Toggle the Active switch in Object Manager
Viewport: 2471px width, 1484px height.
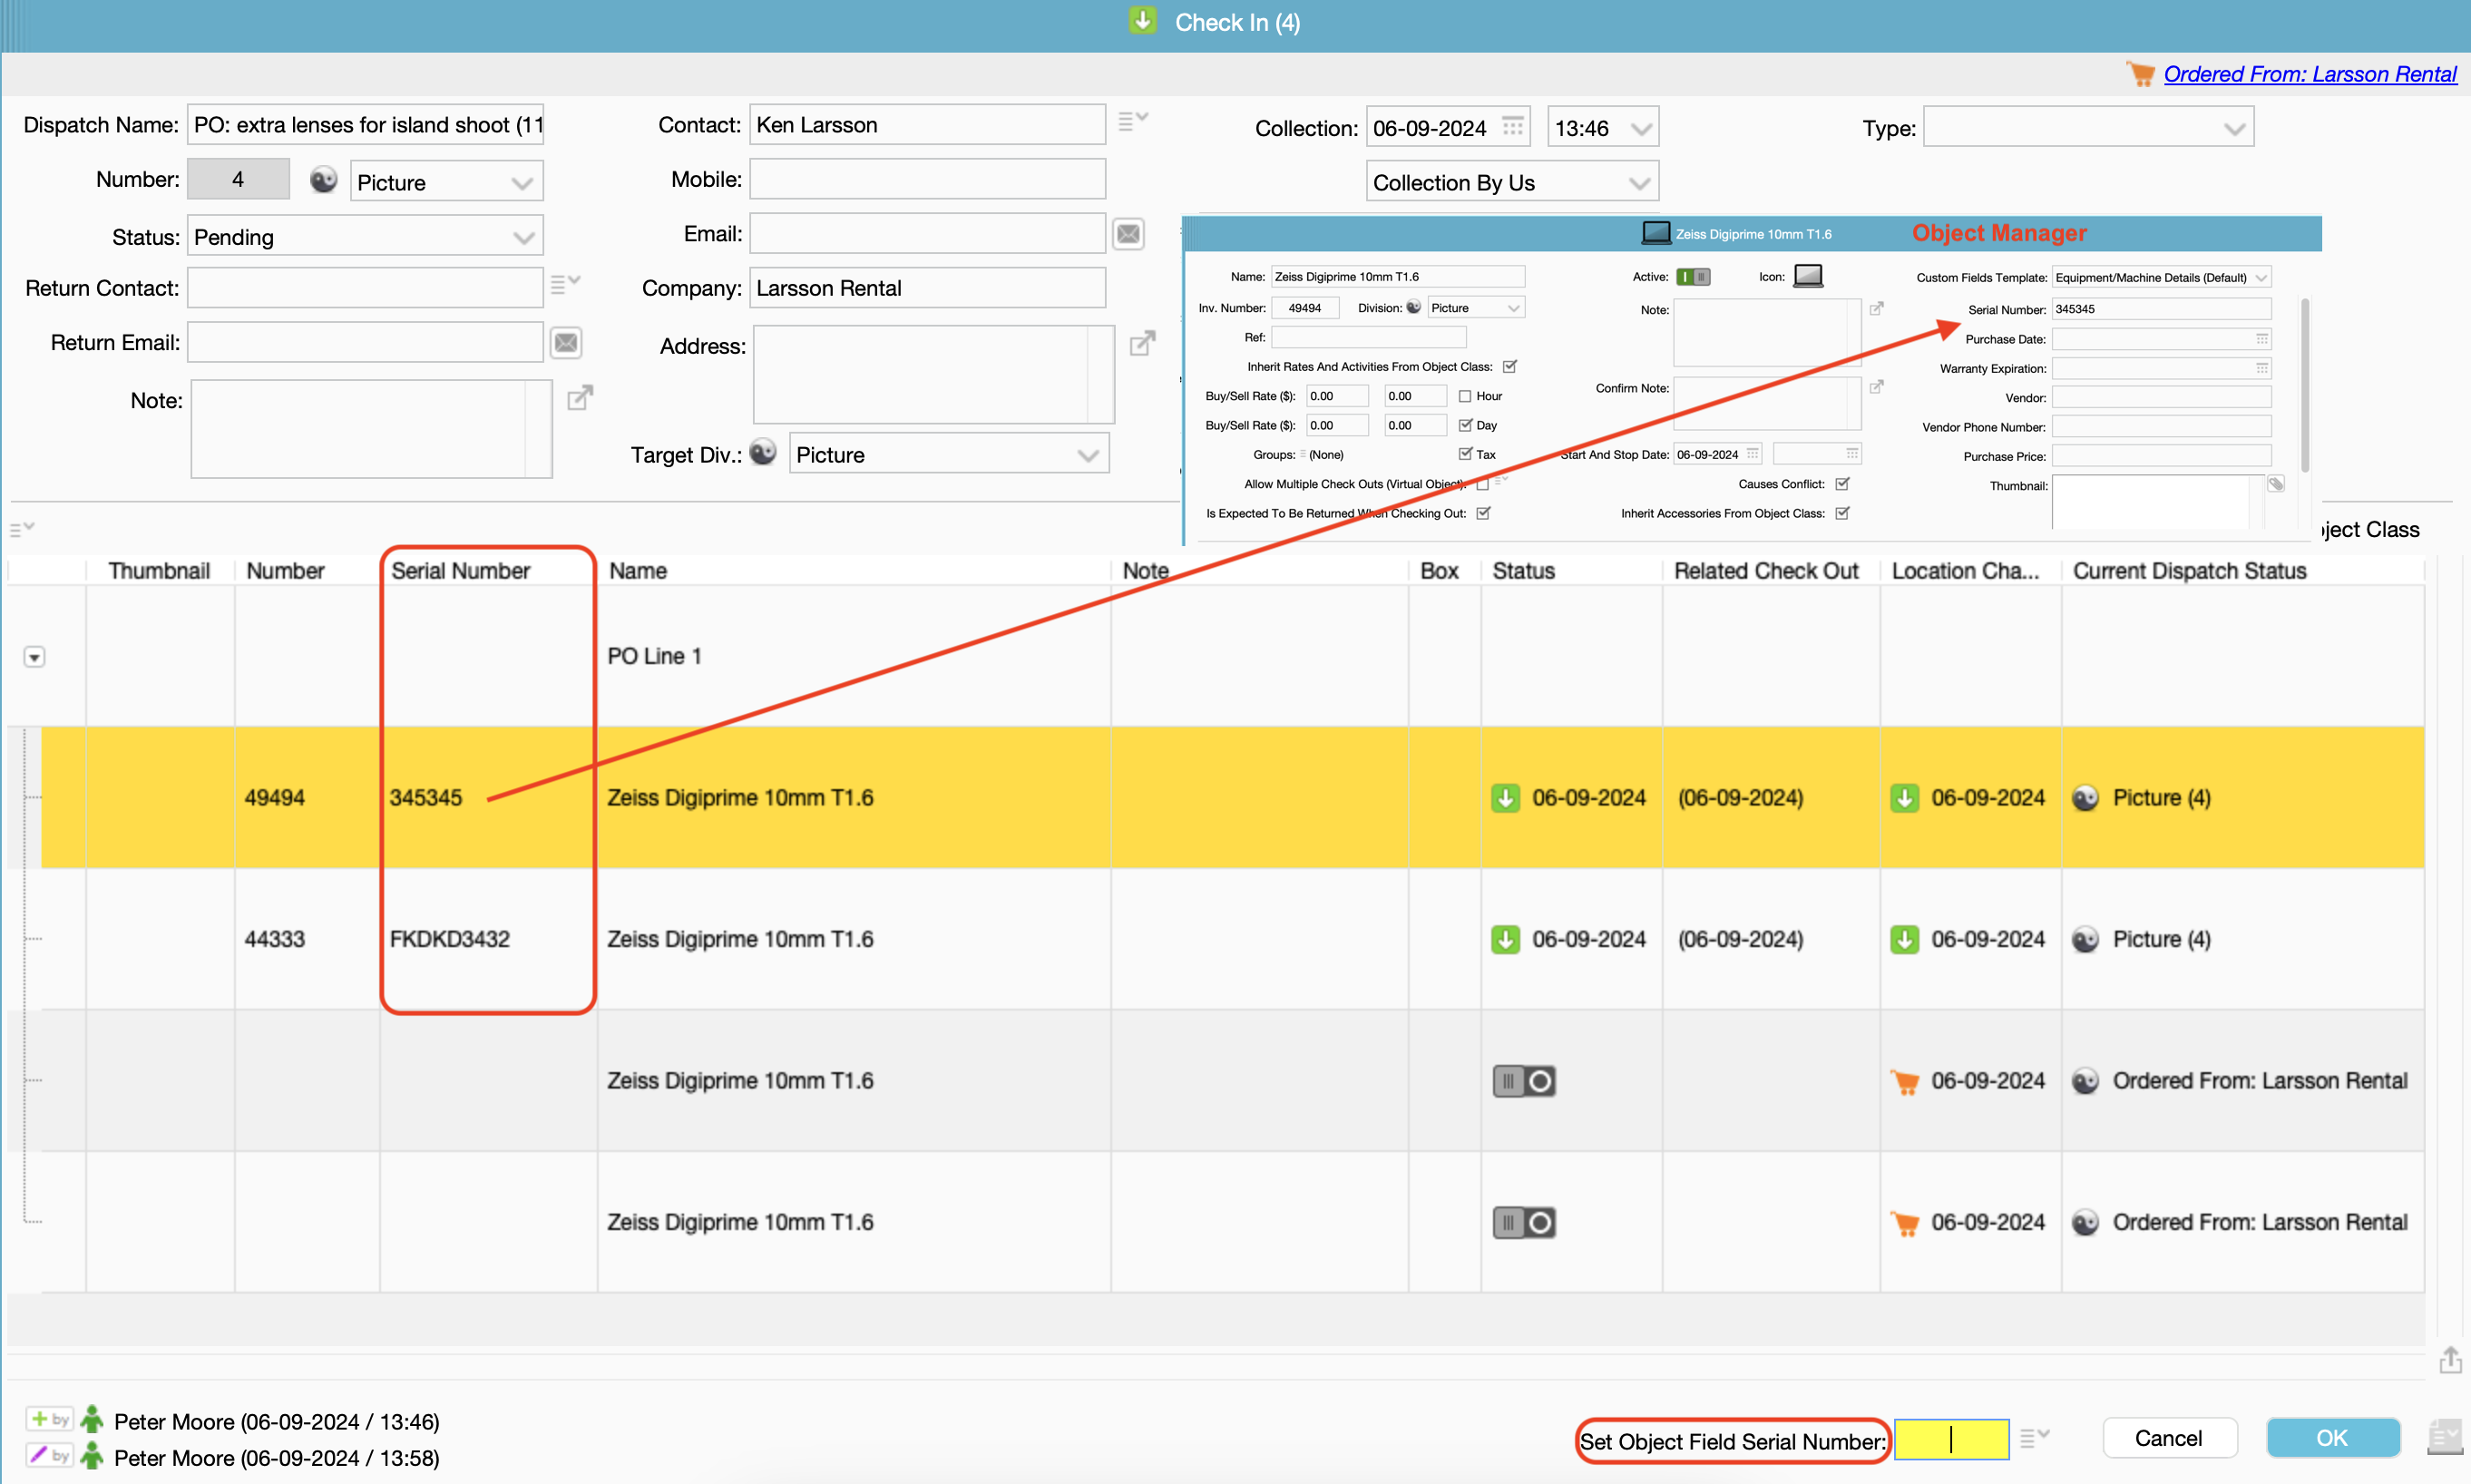(1692, 277)
